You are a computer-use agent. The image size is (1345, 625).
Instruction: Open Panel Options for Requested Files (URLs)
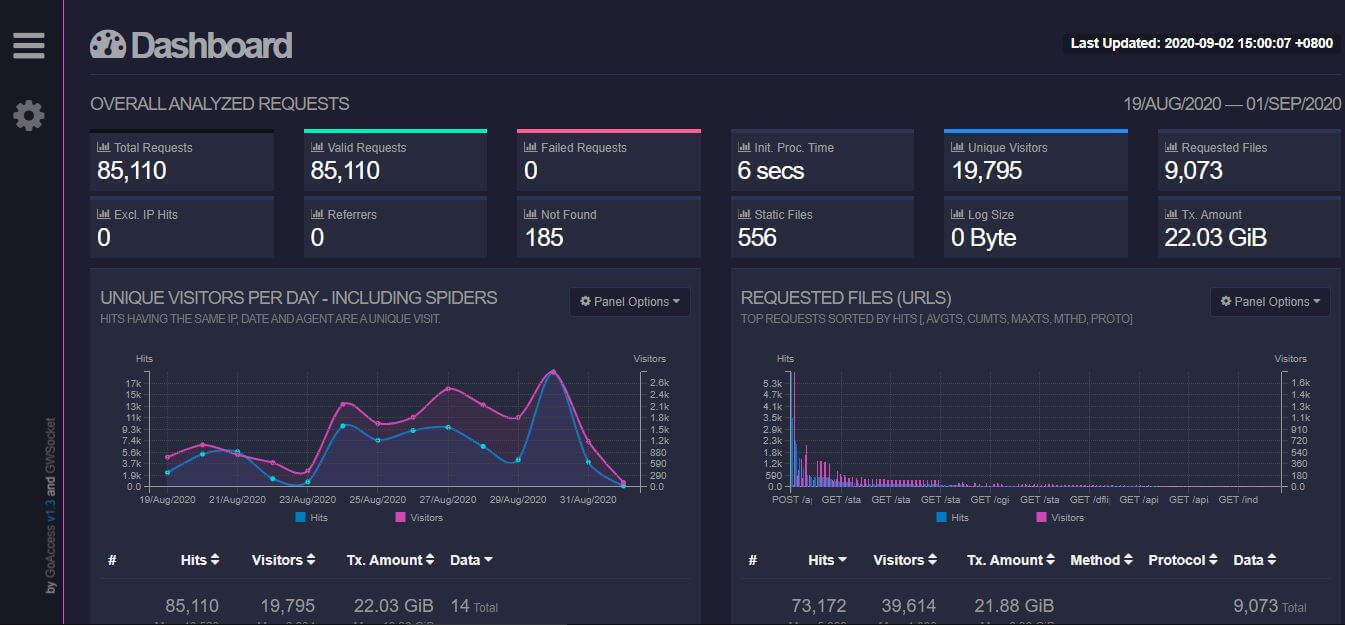click(1270, 301)
